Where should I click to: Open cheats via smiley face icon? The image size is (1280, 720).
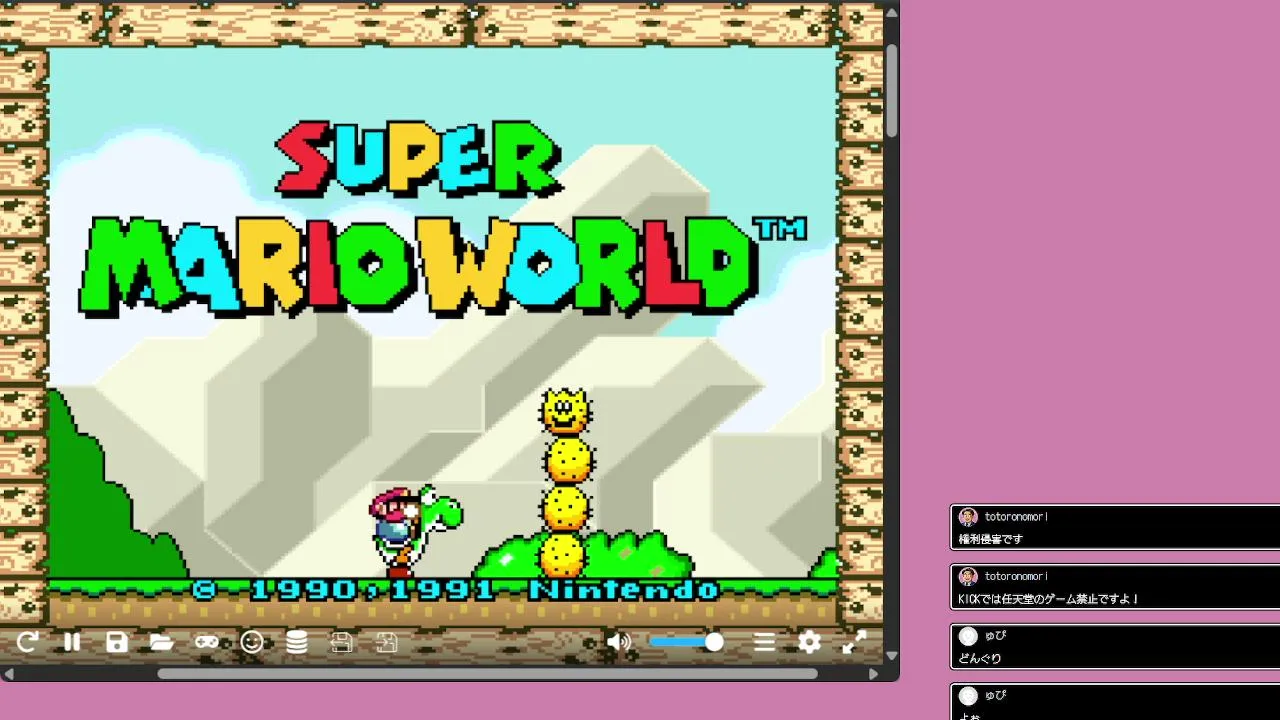[x=252, y=642]
